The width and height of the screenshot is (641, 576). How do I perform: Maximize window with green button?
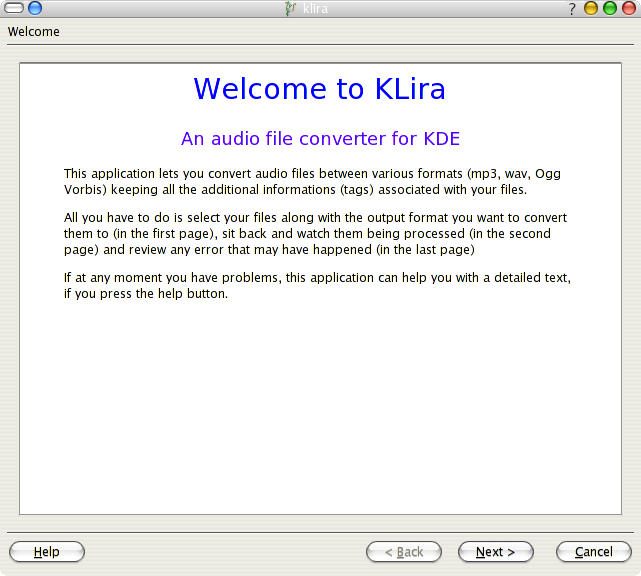tap(610, 8)
